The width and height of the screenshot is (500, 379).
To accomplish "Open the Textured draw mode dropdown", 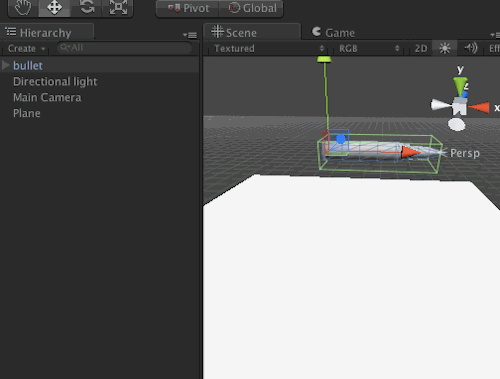I will pyautogui.click(x=268, y=49).
